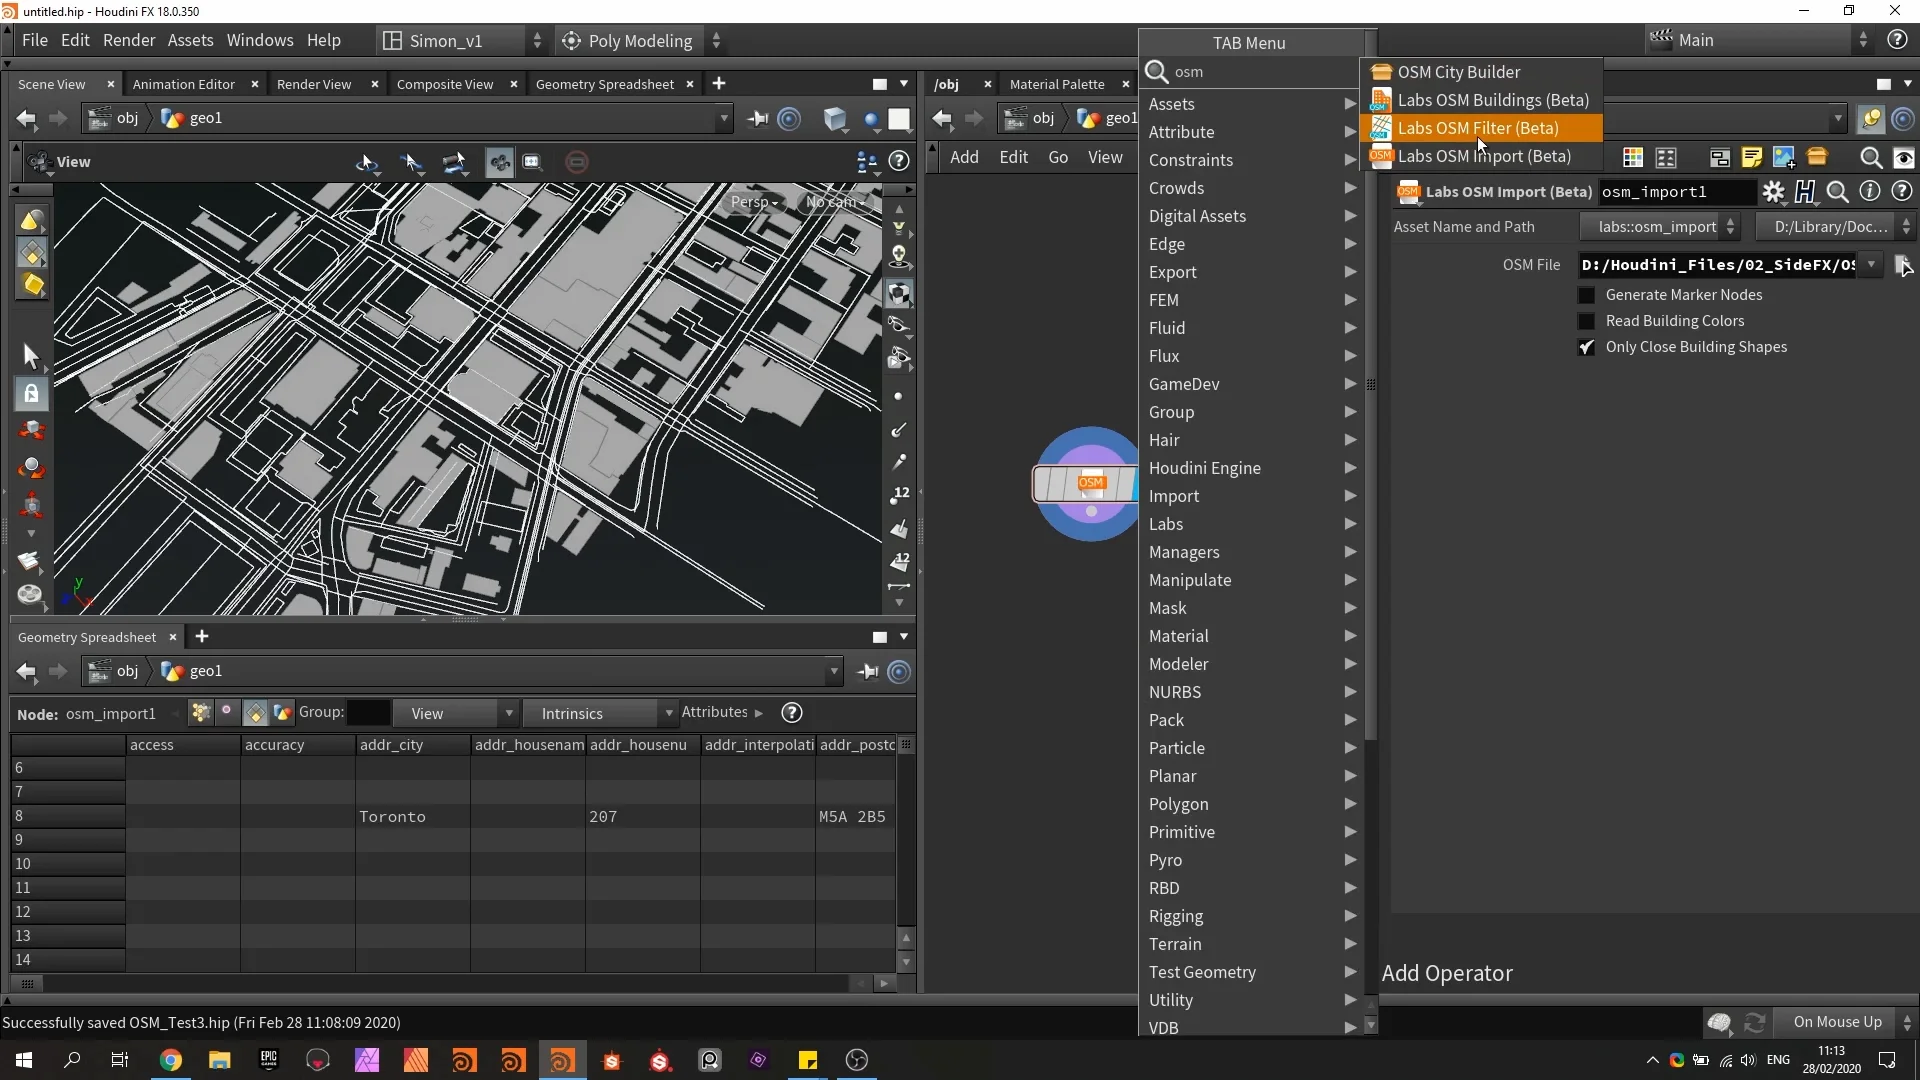Open the No cam camera dropdown
This screenshot has height=1080, width=1920.
[837, 203]
